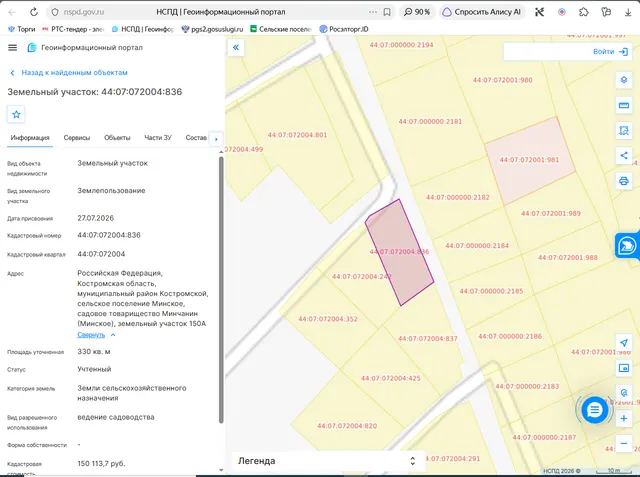Image resolution: width=640 pixels, height=477 pixels.
Task: Click the nspd.gov.ru address field
Action: coord(84,12)
